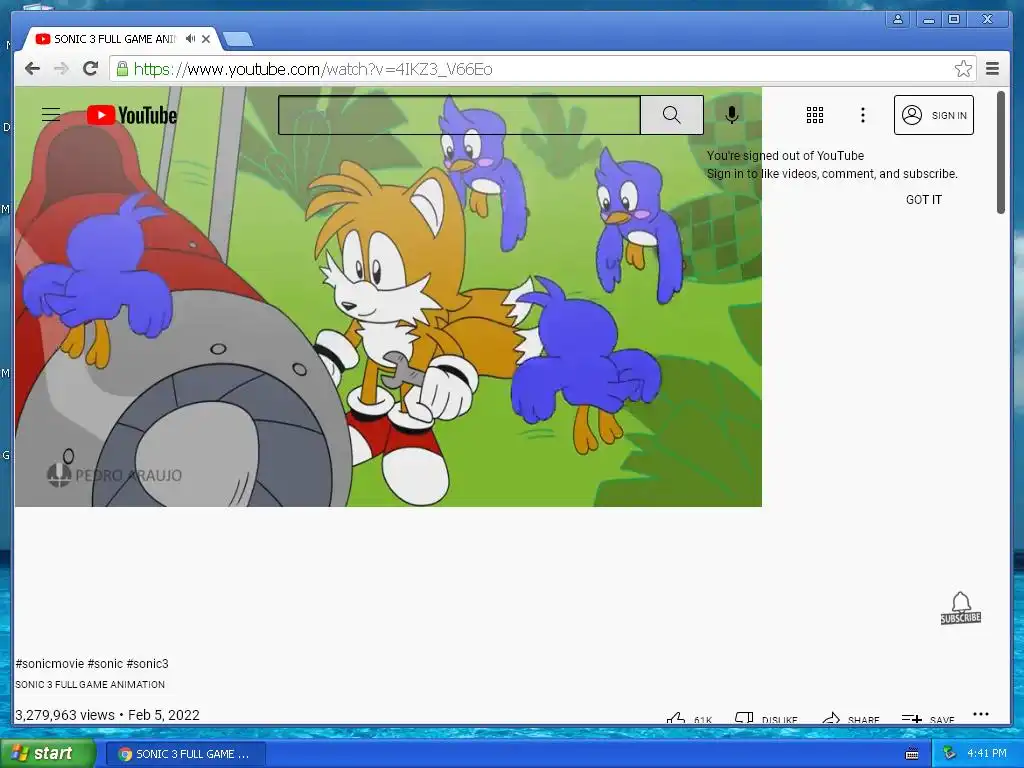Select the SONIC 3 FULL GAME tab
Image resolution: width=1024 pixels, height=768 pixels.
pos(114,39)
